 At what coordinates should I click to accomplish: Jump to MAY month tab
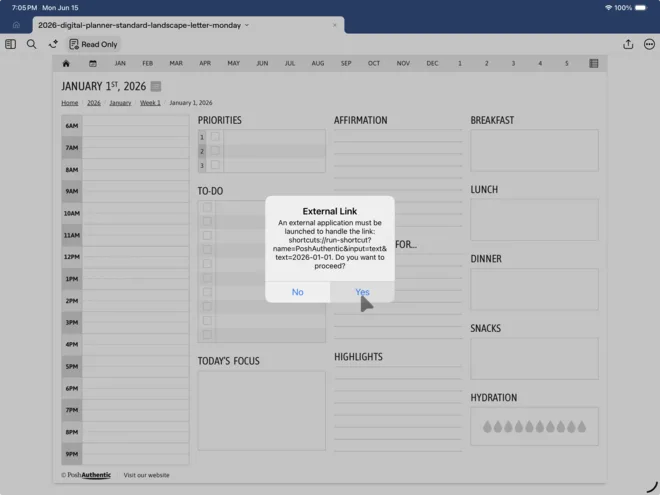(x=234, y=64)
